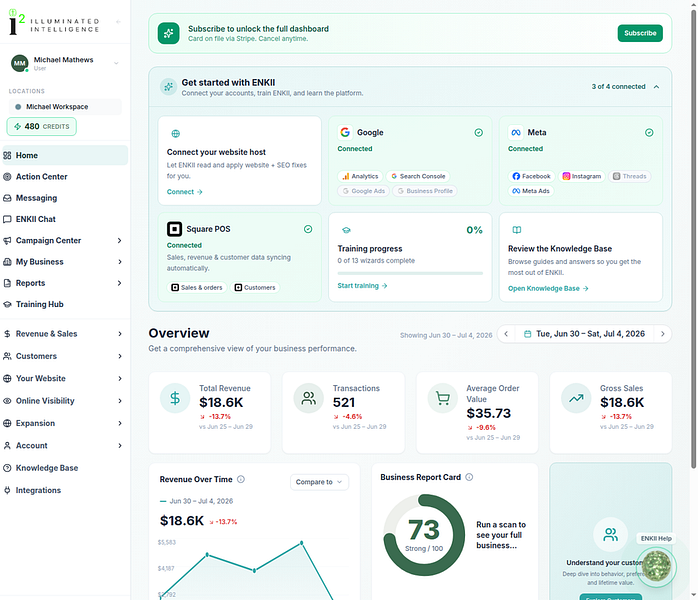698x600 pixels.
Task: Open the Tue, Jun 30 – Sat, Jul 4, 2026 date picker
Action: point(584,334)
